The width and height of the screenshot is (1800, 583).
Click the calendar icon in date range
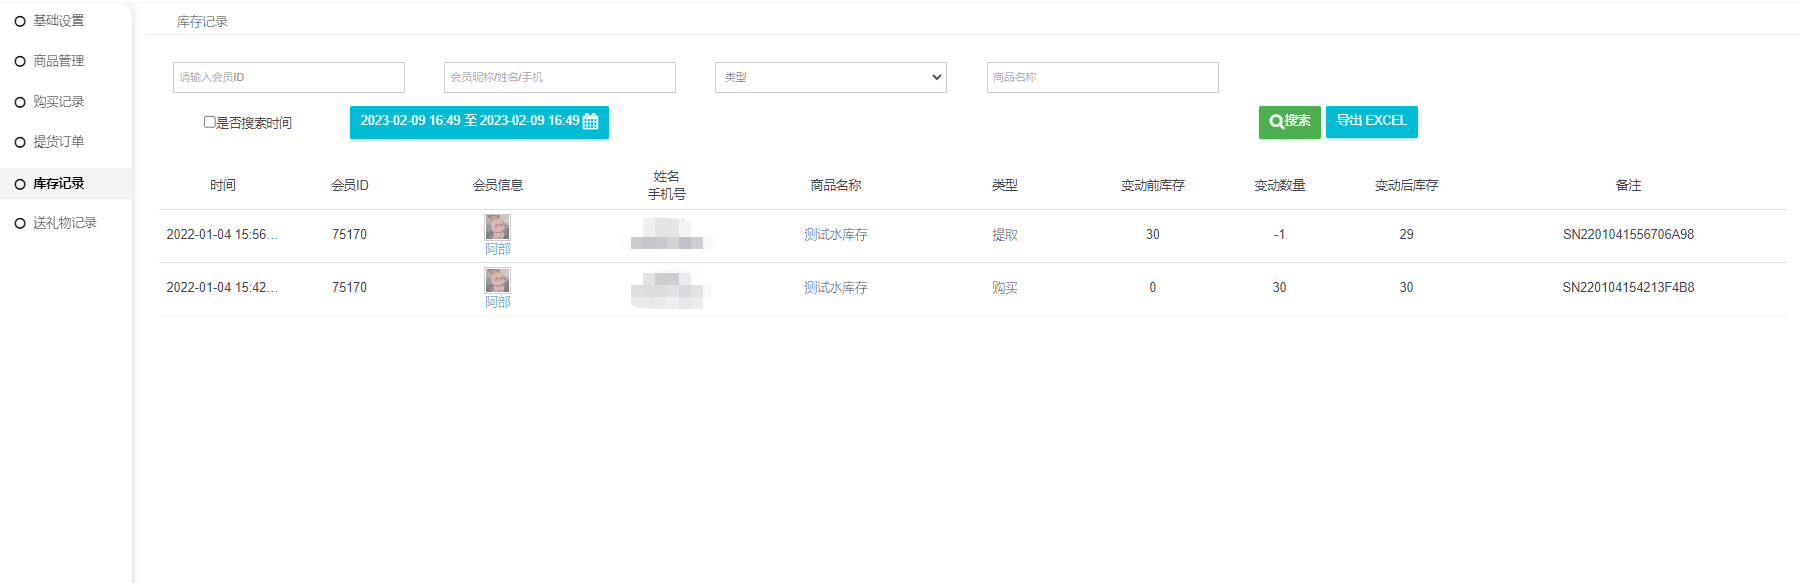coord(591,122)
